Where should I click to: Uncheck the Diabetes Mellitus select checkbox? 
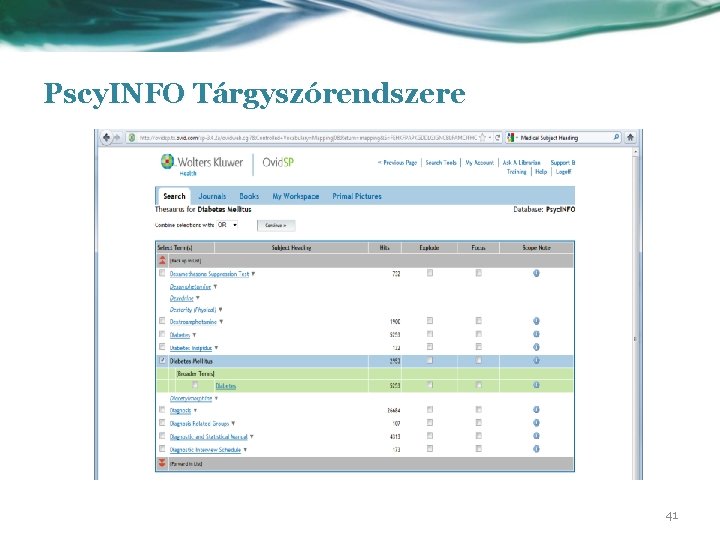[162, 360]
